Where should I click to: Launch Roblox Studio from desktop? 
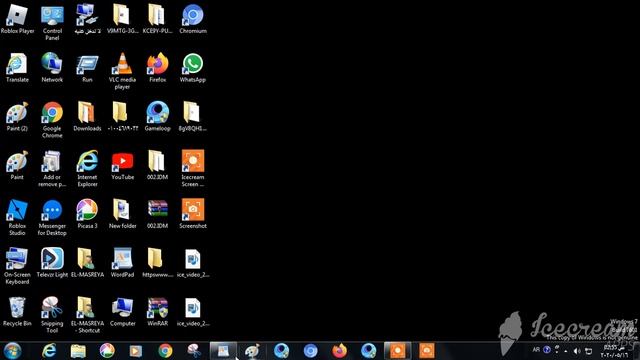[x=17, y=218]
